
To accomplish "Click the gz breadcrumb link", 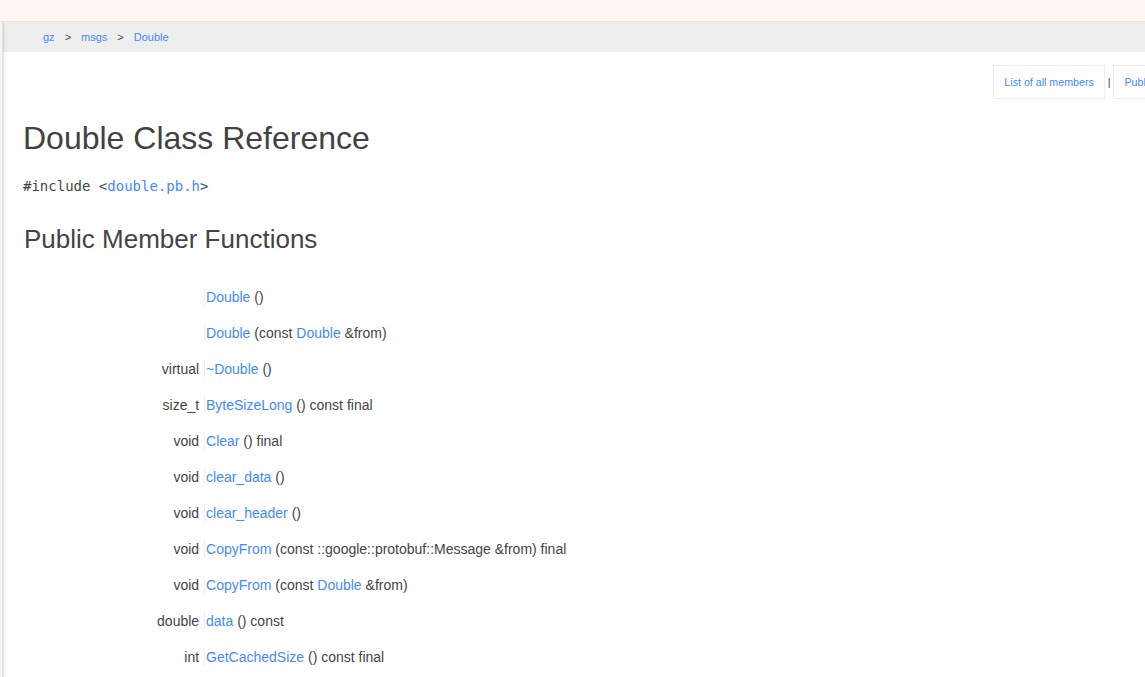I will [x=48, y=37].
